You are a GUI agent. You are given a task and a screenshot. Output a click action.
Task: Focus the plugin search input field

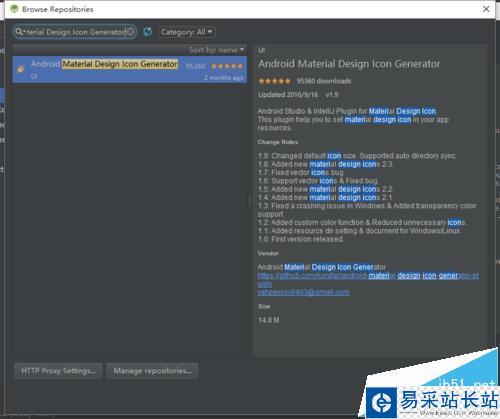[75, 32]
